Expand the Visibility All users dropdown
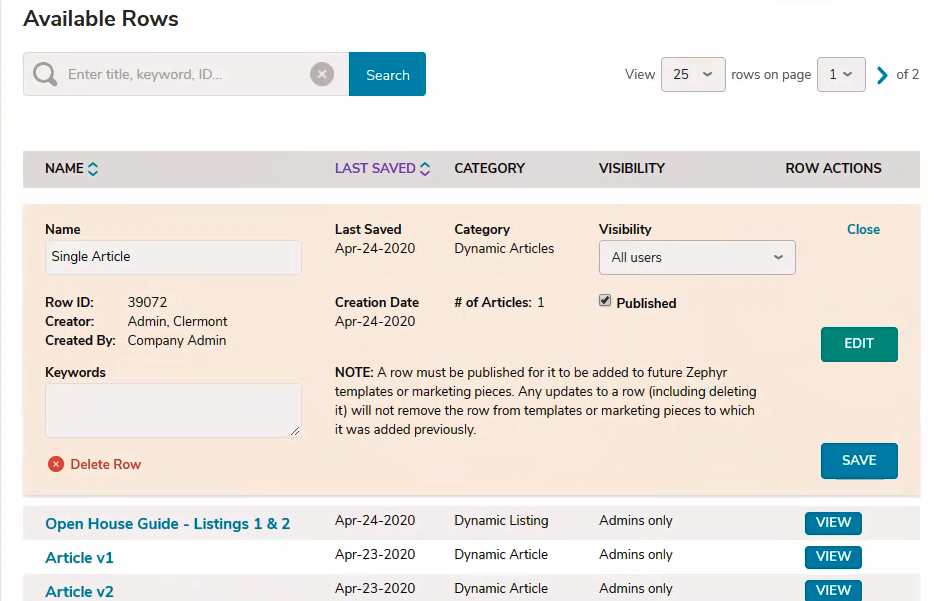Image resolution: width=940 pixels, height=601 pixels. tap(697, 258)
